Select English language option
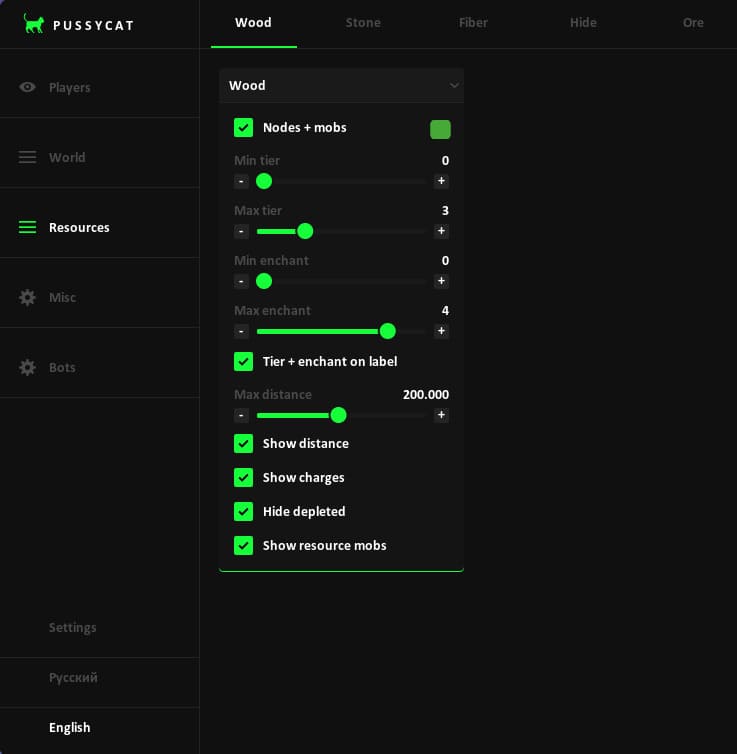The image size is (737, 754). click(x=70, y=728)
